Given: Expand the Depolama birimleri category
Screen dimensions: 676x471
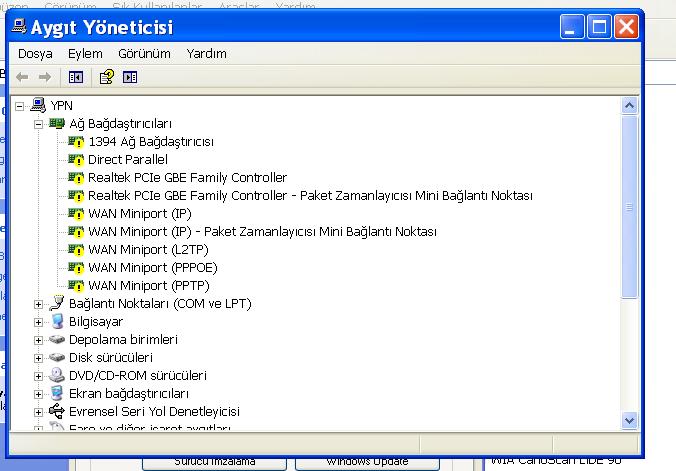Looking at the screenshot, I should pos(38,340).
